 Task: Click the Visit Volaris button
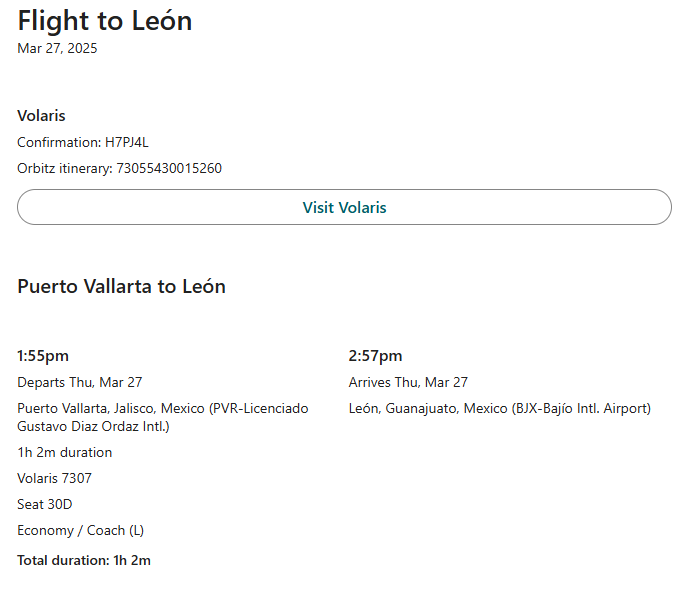pos(344,208)
